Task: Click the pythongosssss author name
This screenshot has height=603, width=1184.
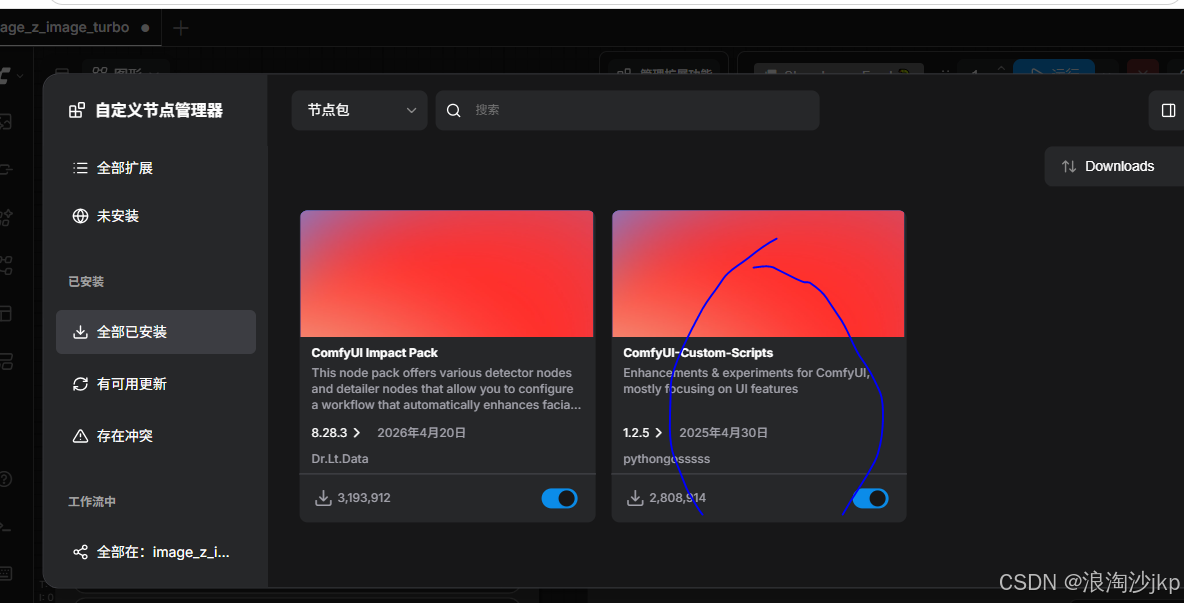Action: pyautogui.click(x=667, y=458)
